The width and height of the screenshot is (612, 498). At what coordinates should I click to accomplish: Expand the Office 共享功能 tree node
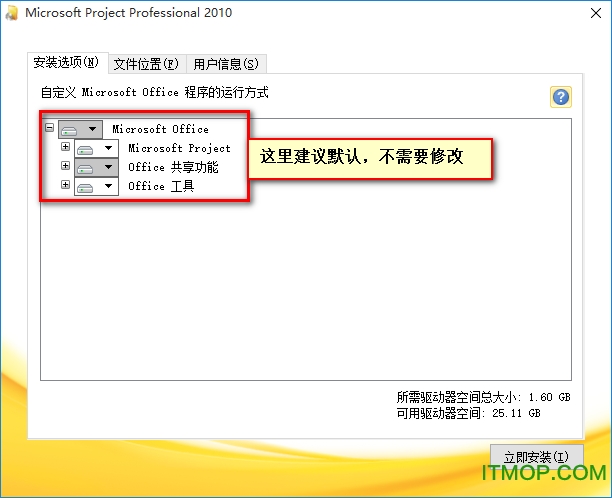pos(65,166)
